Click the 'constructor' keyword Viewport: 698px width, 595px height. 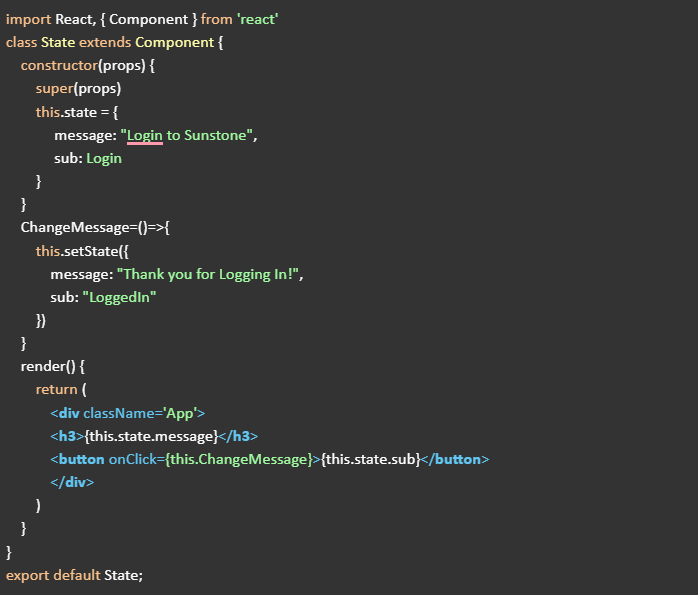pos(59,65)
